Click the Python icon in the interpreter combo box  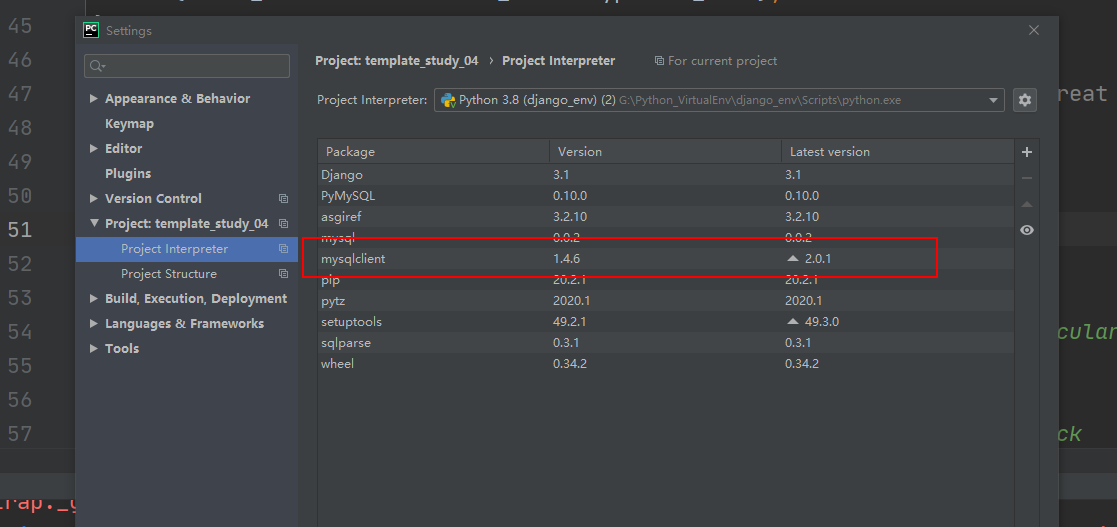click(x=448, y=100)
